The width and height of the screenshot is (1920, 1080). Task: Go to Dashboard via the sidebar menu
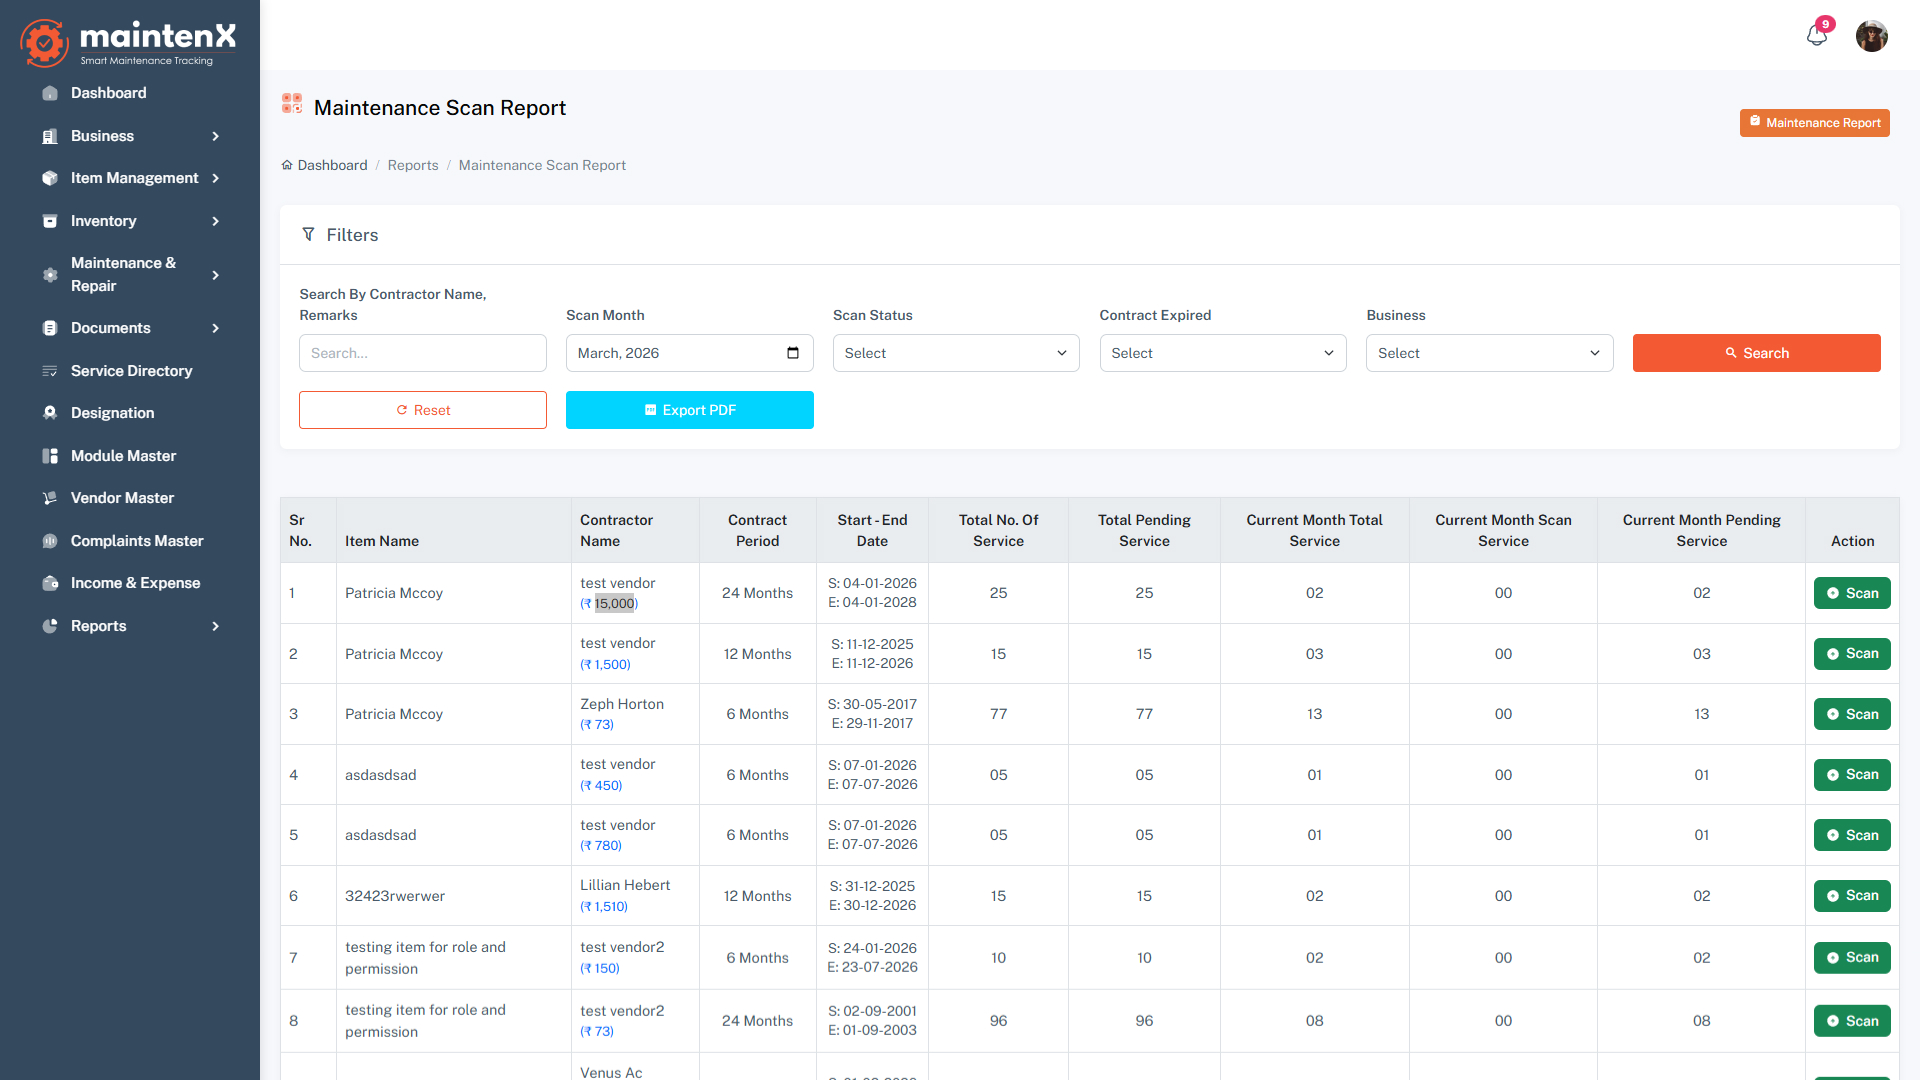(x=108, y=92)
